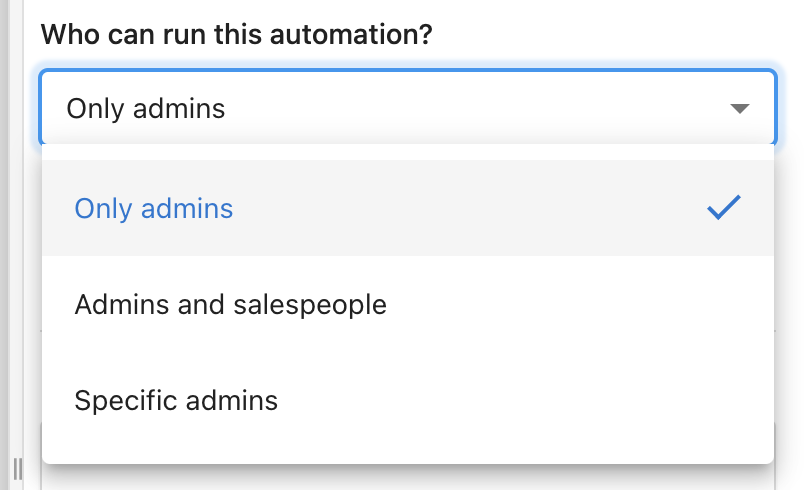Click the "Only admins" text in the closed select
The image size is (804, 490).
146,109
